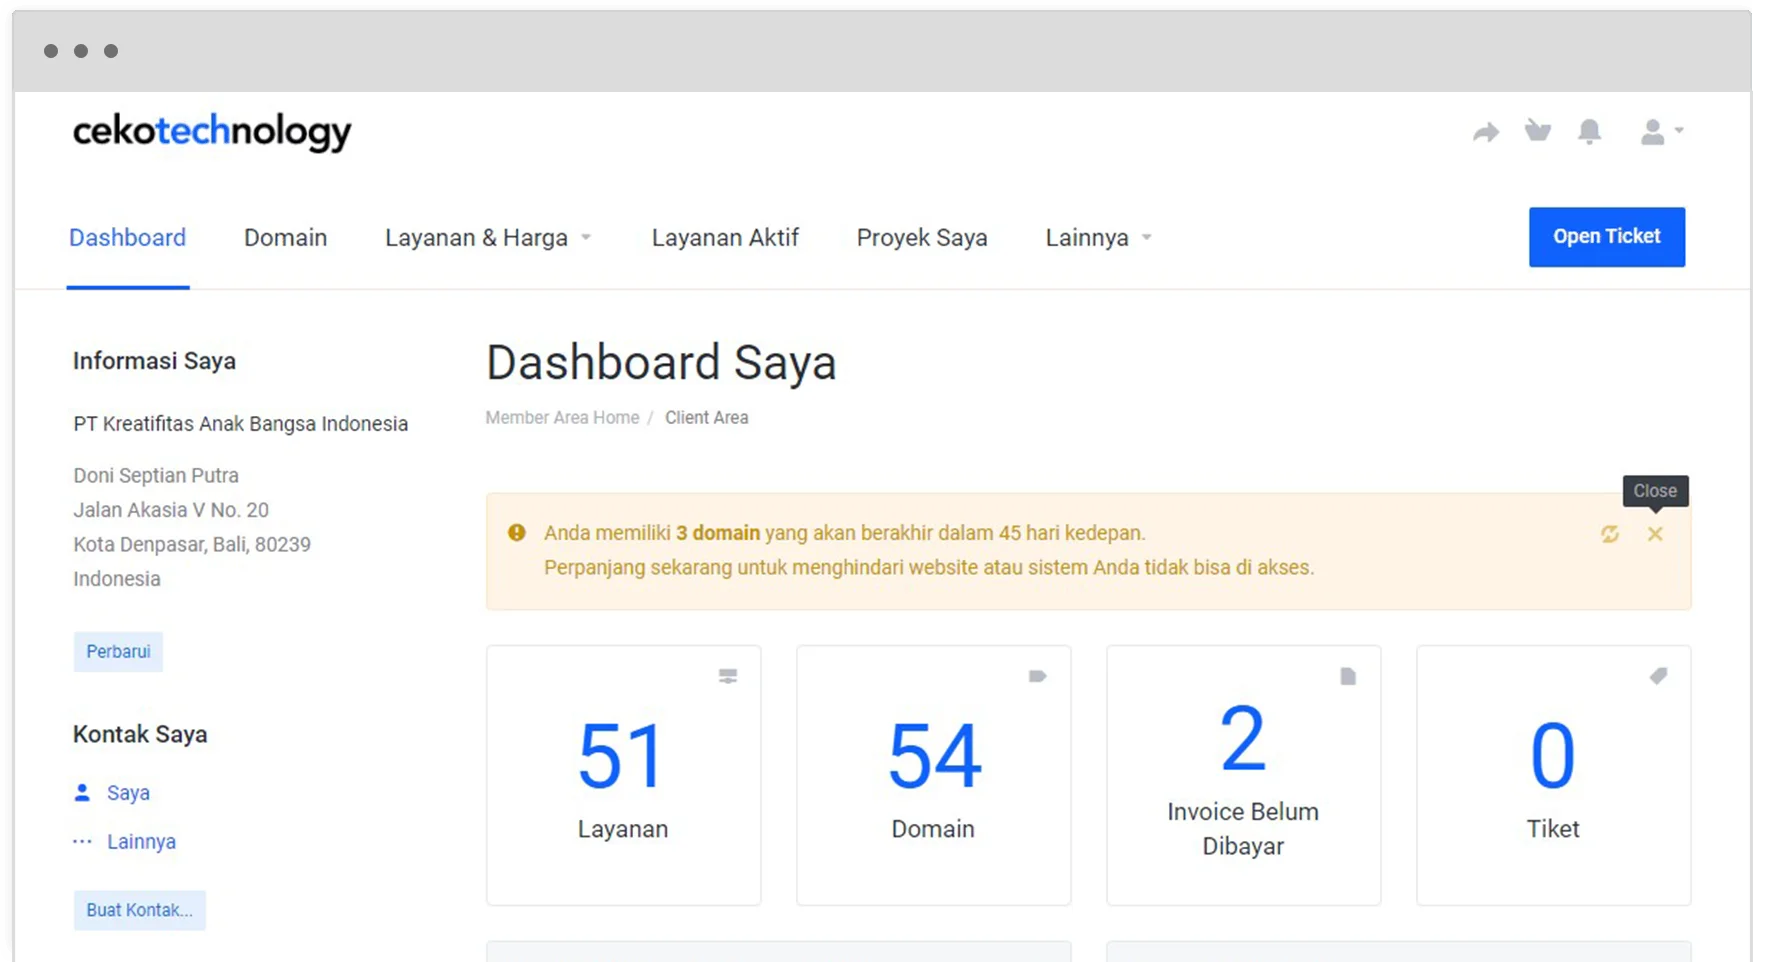
Task: Switch to the Domain tab
Action: click(285, 237)
